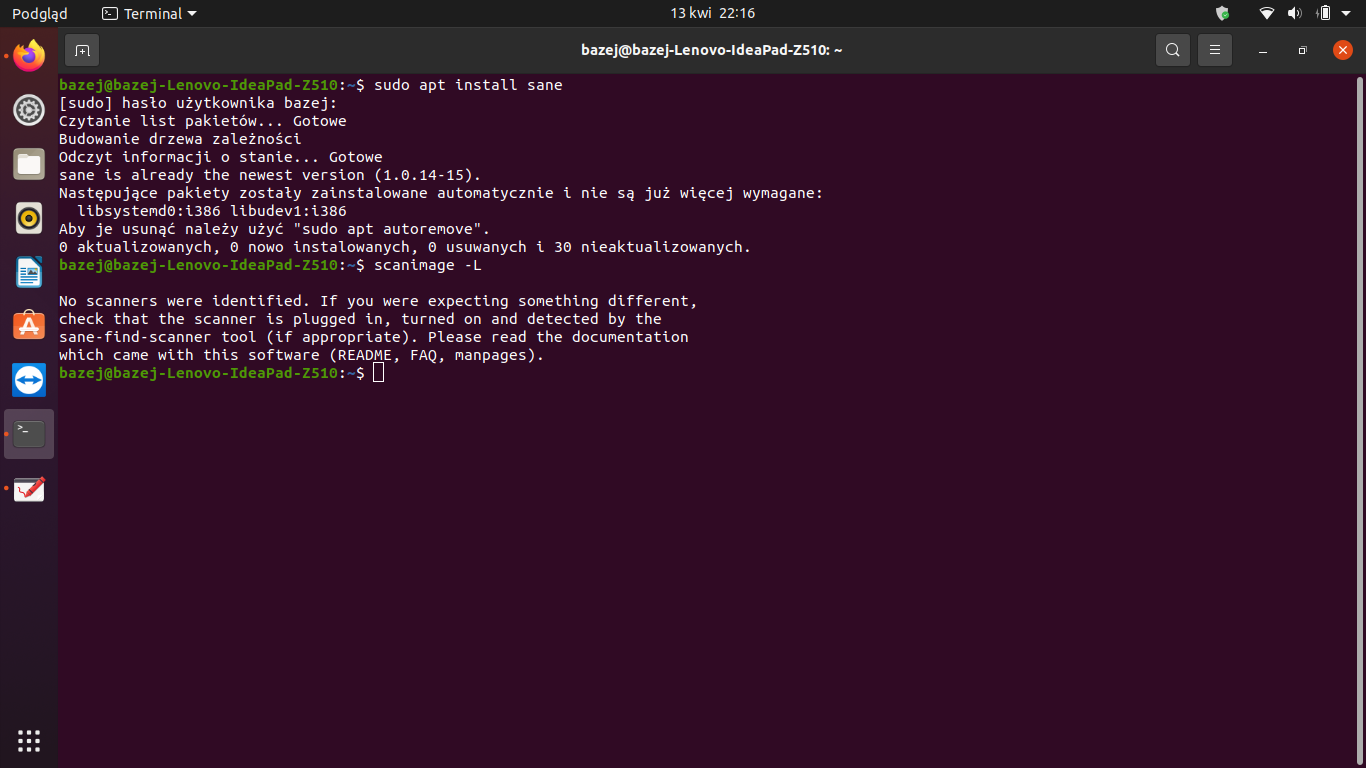Open Ubuntu Software store icon
The image size is (1366, 768).
click(x=29, y=326)
